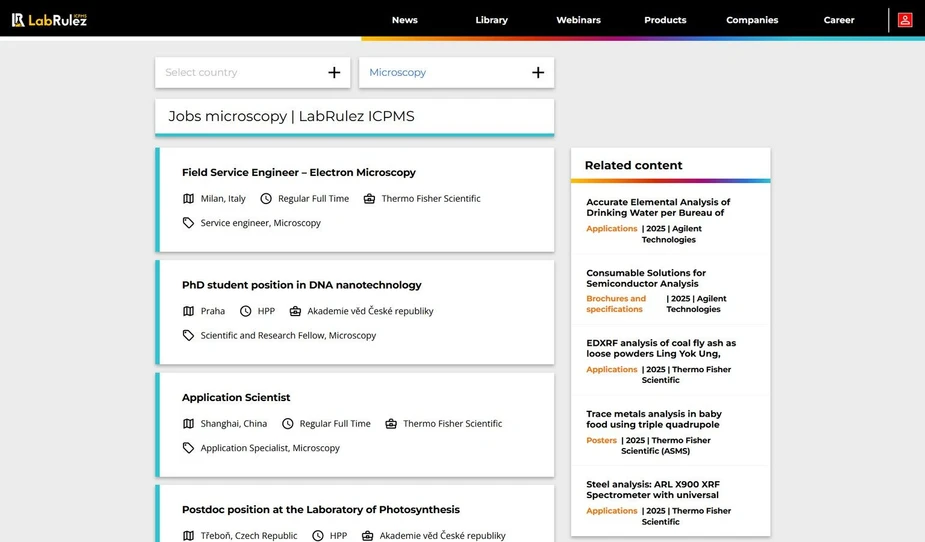Click Jobs microscopy | LabRulez ICPMS heading
The width and height of the screenshot is (925, 542).
(x=291, y=116)
